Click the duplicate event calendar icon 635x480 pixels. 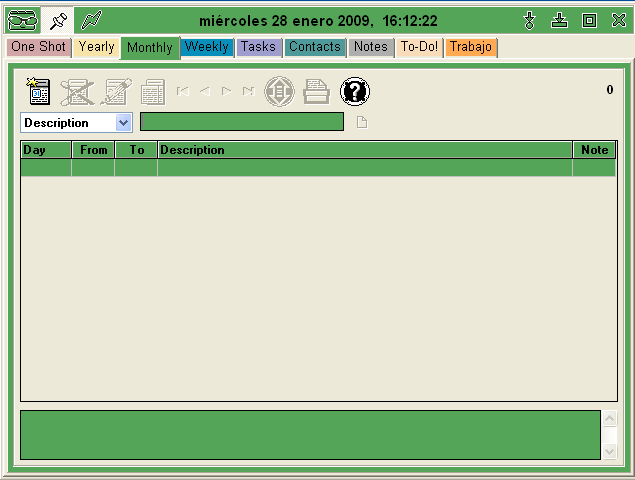[153, 92]
